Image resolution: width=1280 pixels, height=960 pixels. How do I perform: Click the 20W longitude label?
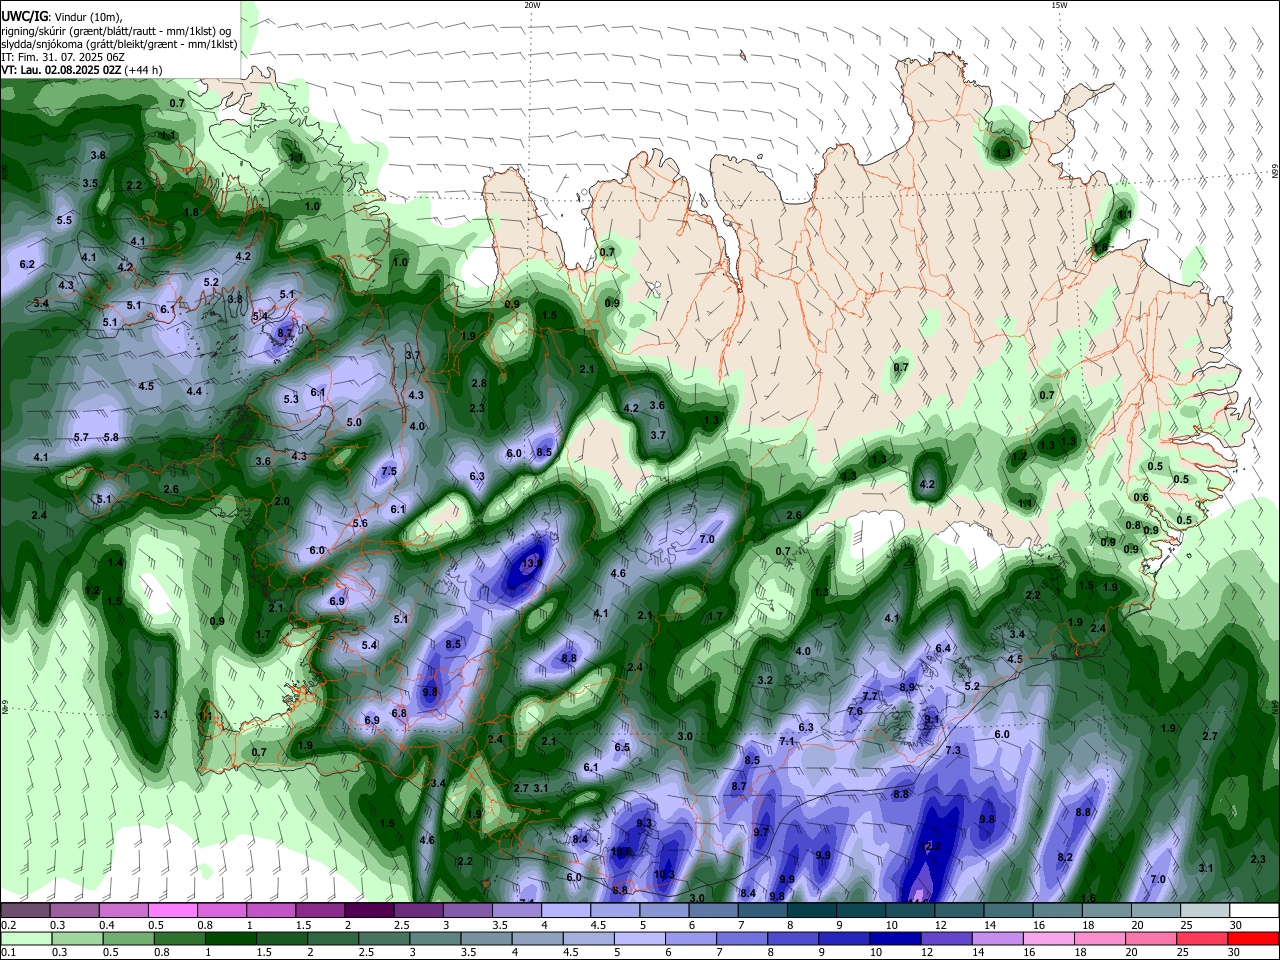pos(532,5)
